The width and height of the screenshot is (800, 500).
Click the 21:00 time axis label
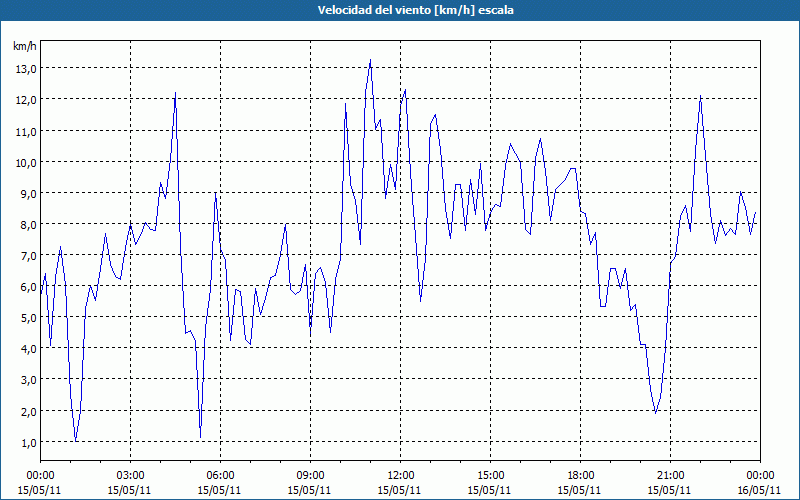[670, 476]
